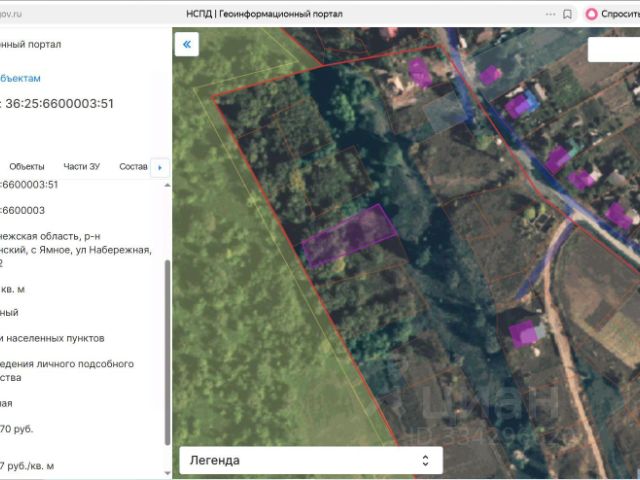Click the gov.ru address in the URL bar
Screen dimensions: 640x480
tap(11, 14)
